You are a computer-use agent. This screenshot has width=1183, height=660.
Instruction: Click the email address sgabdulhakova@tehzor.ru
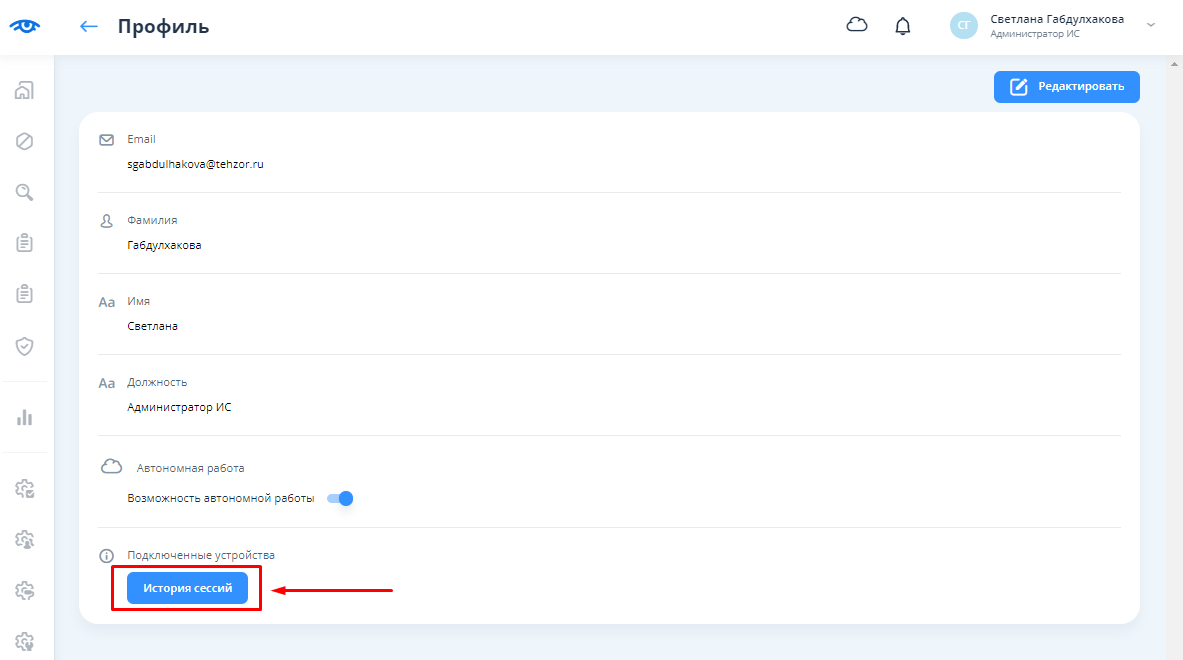195,164
